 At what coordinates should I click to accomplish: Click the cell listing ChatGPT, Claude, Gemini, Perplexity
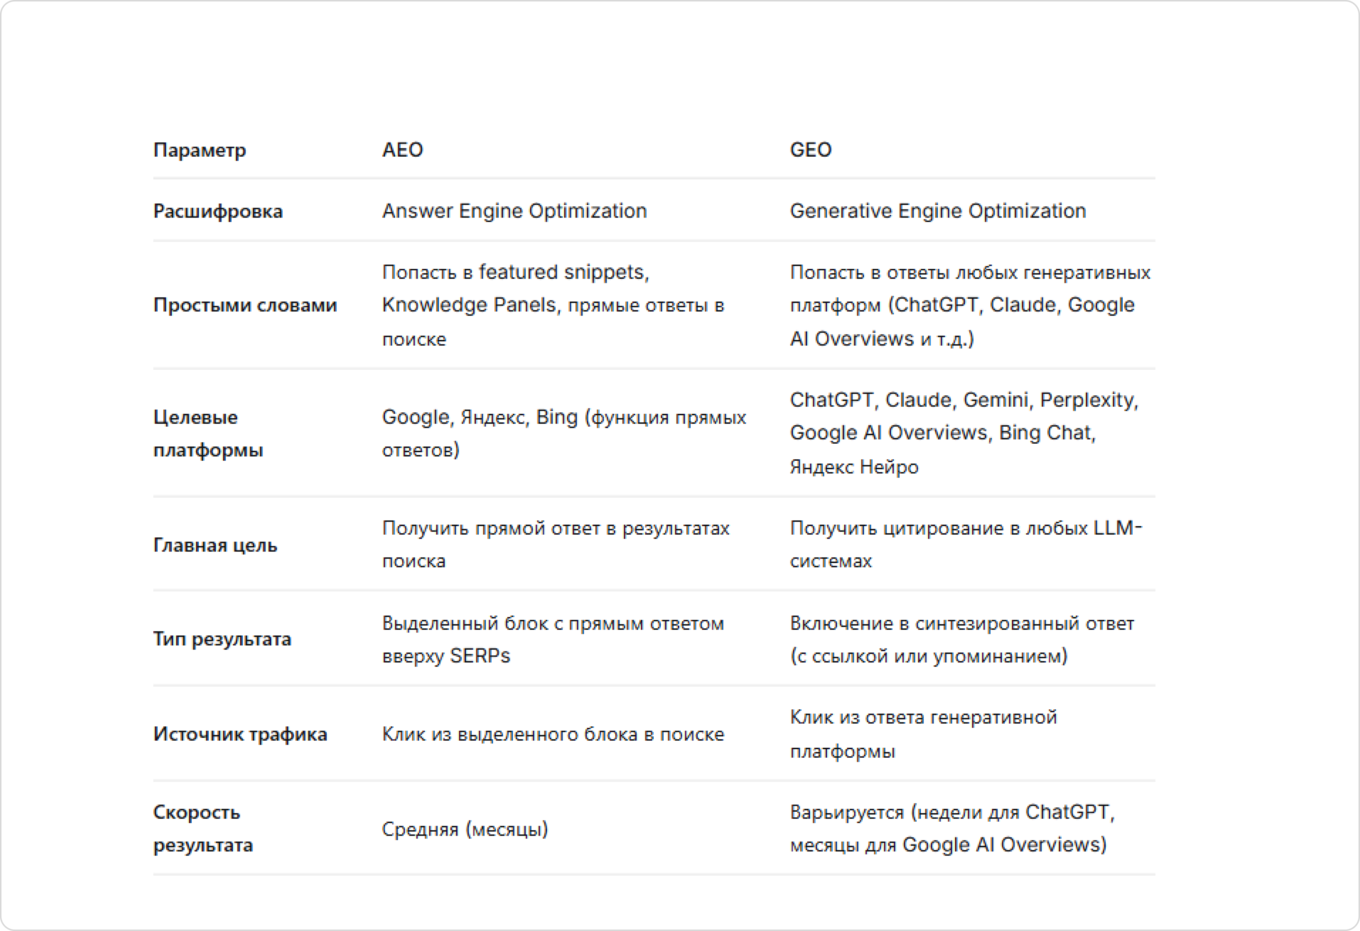tap(963, 433)
